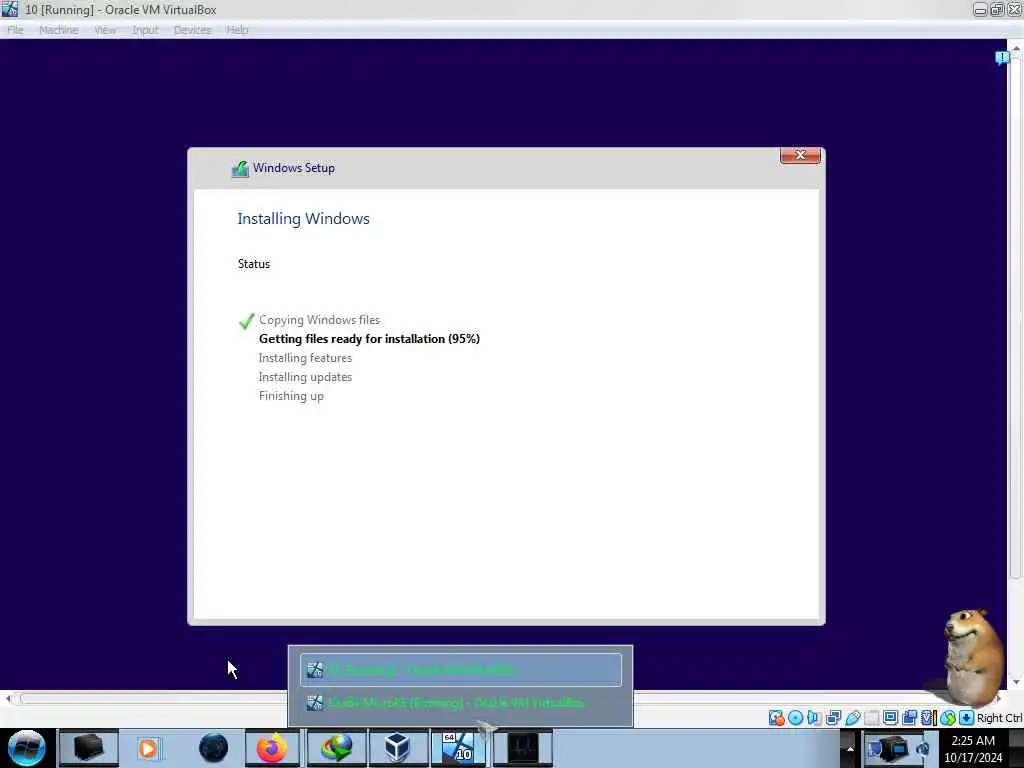
Task: Click the Right Ctrl host key label
Action: [999, 718]
